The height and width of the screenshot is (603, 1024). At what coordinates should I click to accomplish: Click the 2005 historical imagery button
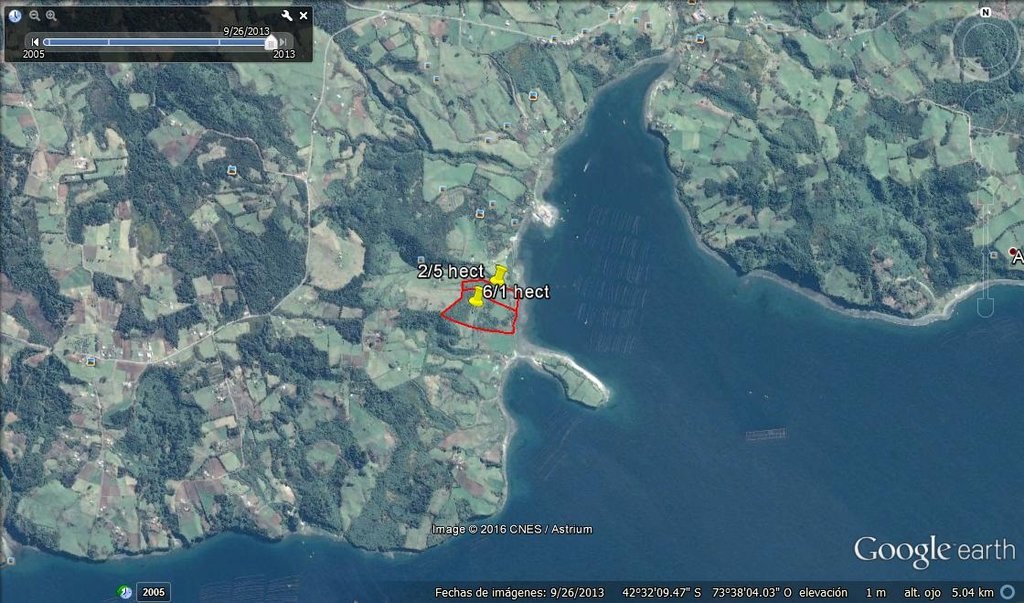point(153,592)
